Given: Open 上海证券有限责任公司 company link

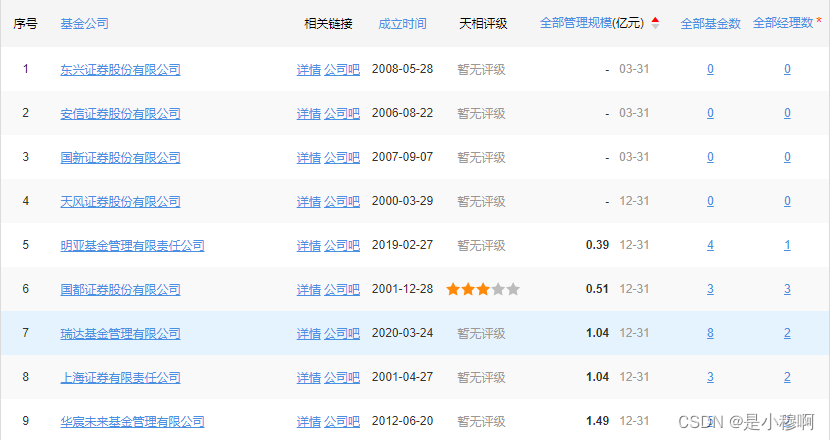Looking at the screenshot, I should click(x=120, y=377).
